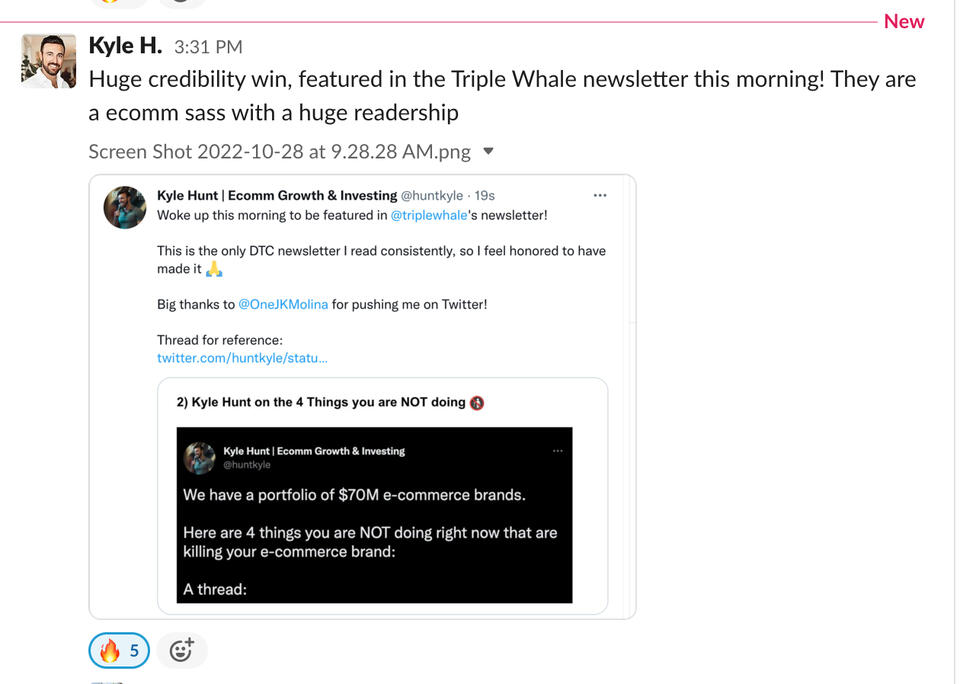
Task: Collapse the screenshot using the filename caret
Action: pyautogui.click(x=488, y=152)
